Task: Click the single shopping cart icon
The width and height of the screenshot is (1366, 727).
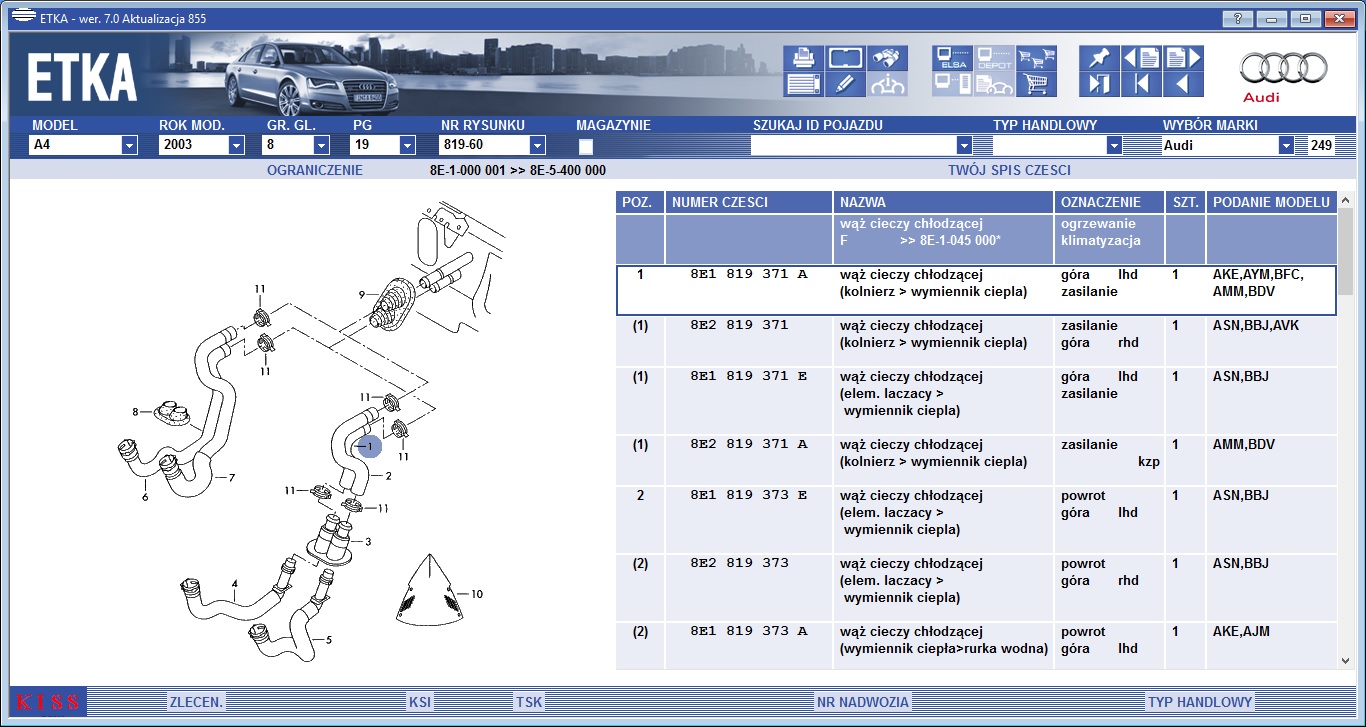Action: coord(1037,84)
